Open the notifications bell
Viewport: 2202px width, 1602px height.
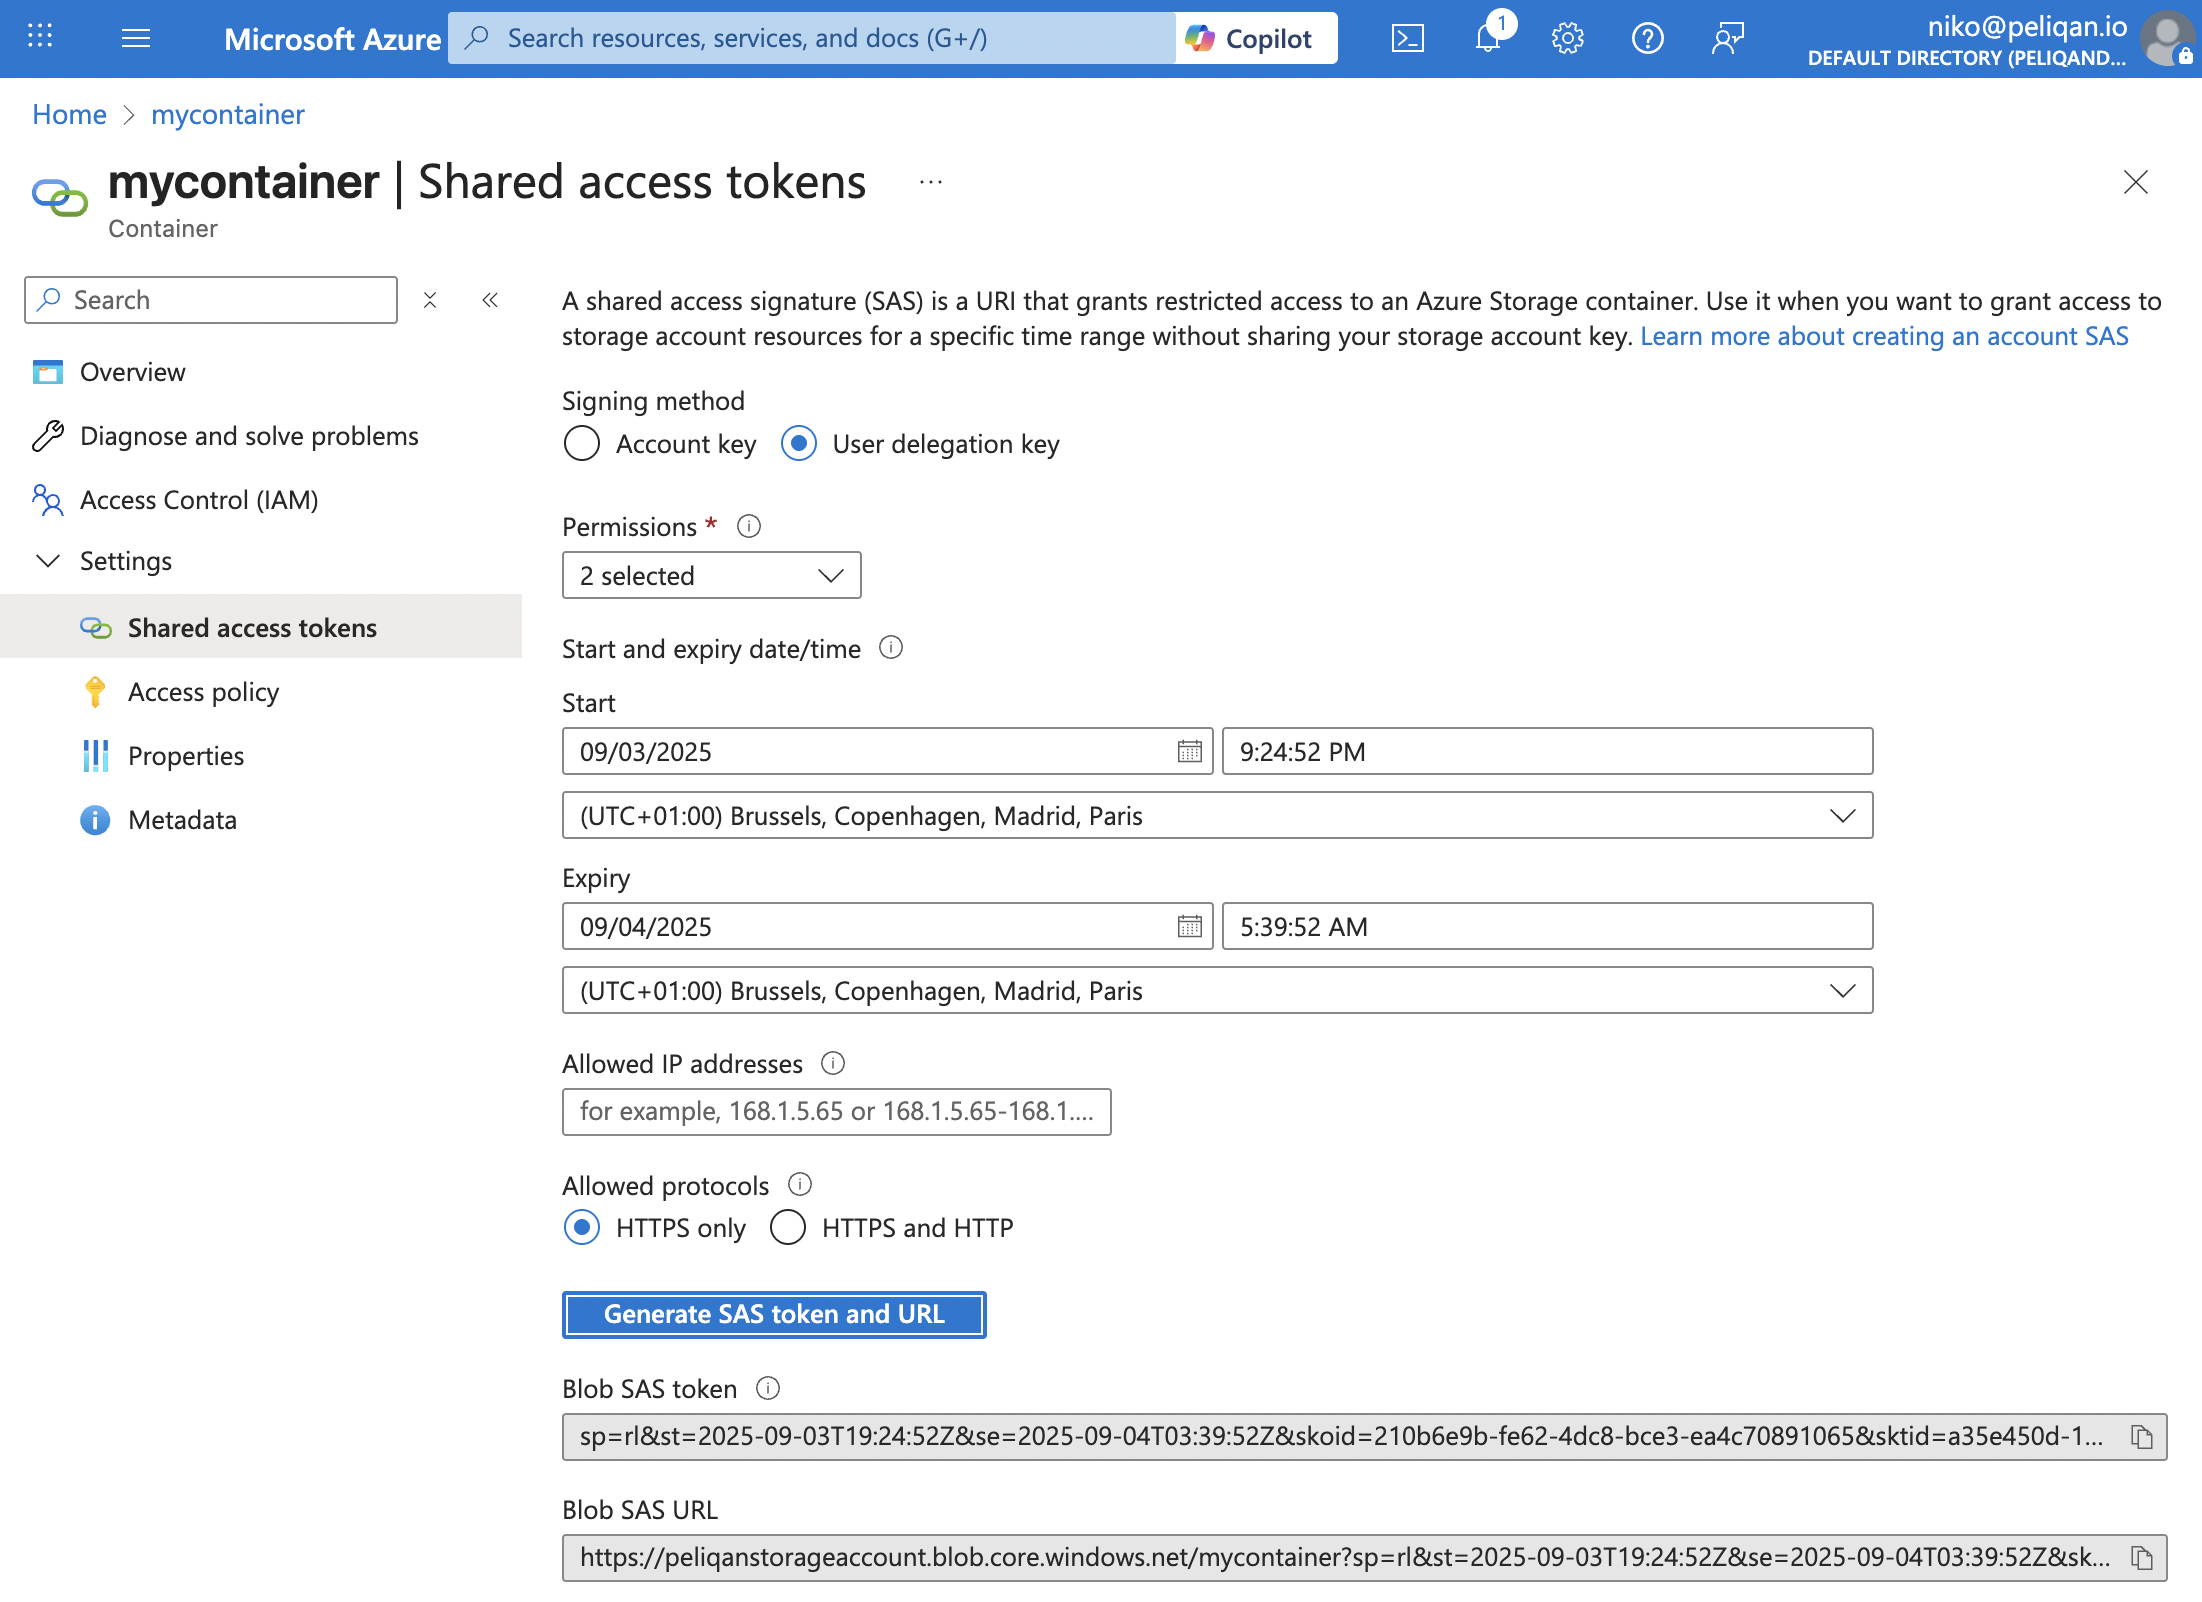[x=1488, y=38]
